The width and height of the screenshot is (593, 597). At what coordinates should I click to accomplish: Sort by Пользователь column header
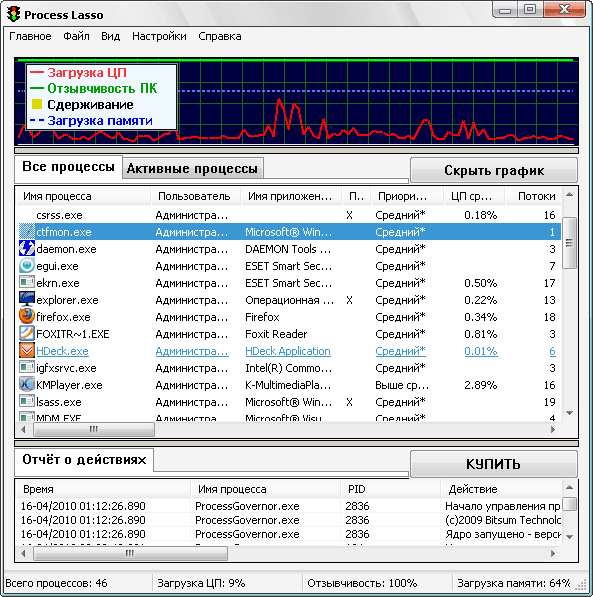[195, 196]
